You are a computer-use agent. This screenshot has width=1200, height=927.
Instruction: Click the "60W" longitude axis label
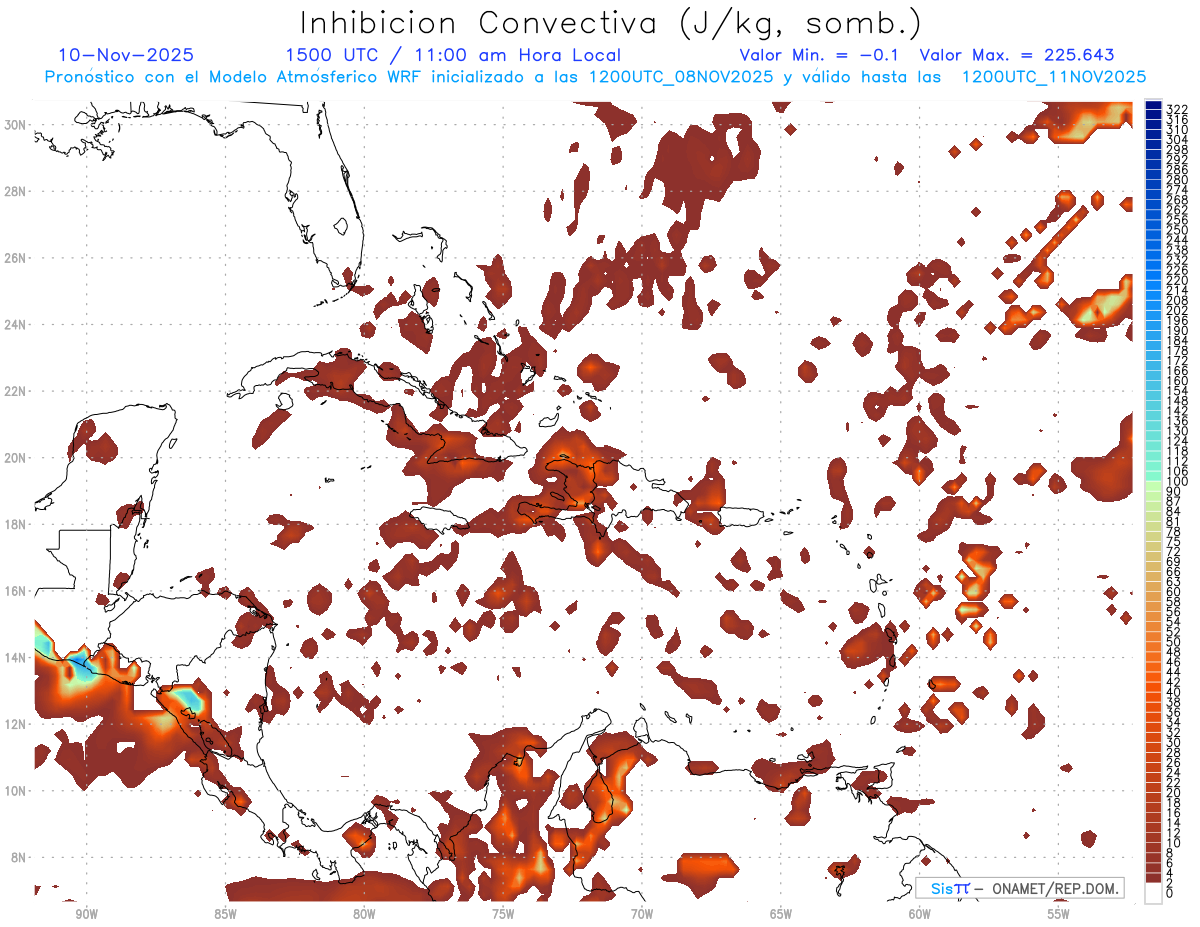coord(920,913)
